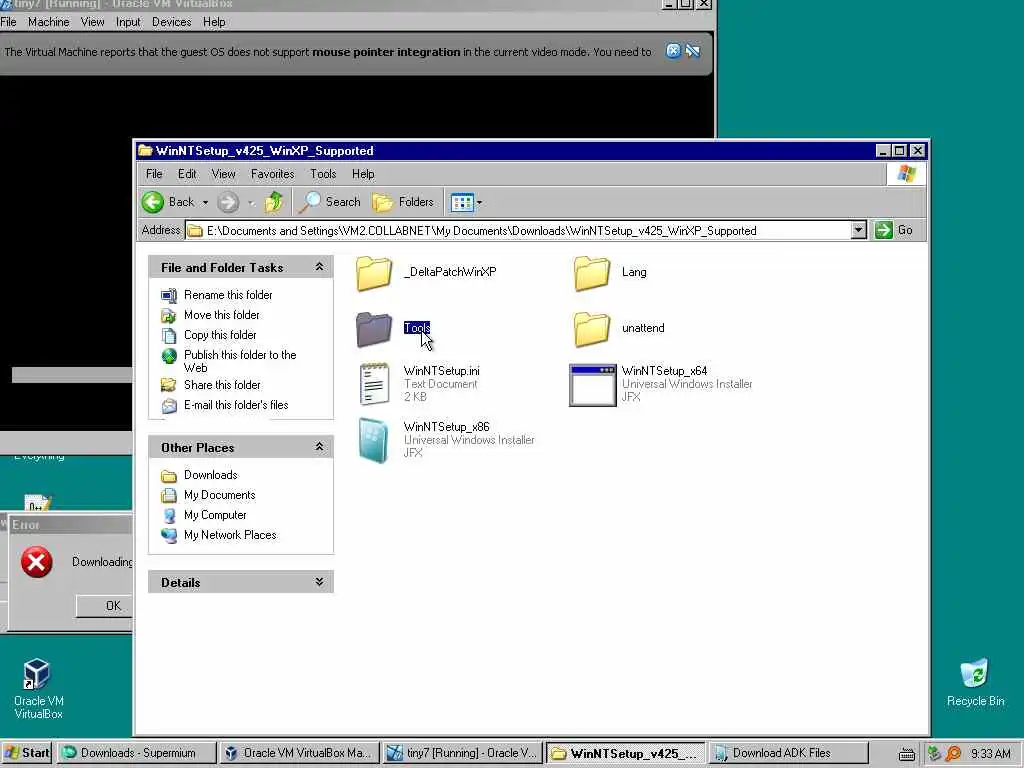Open VirtualBox window Input menu

click(x=128, y=22)
